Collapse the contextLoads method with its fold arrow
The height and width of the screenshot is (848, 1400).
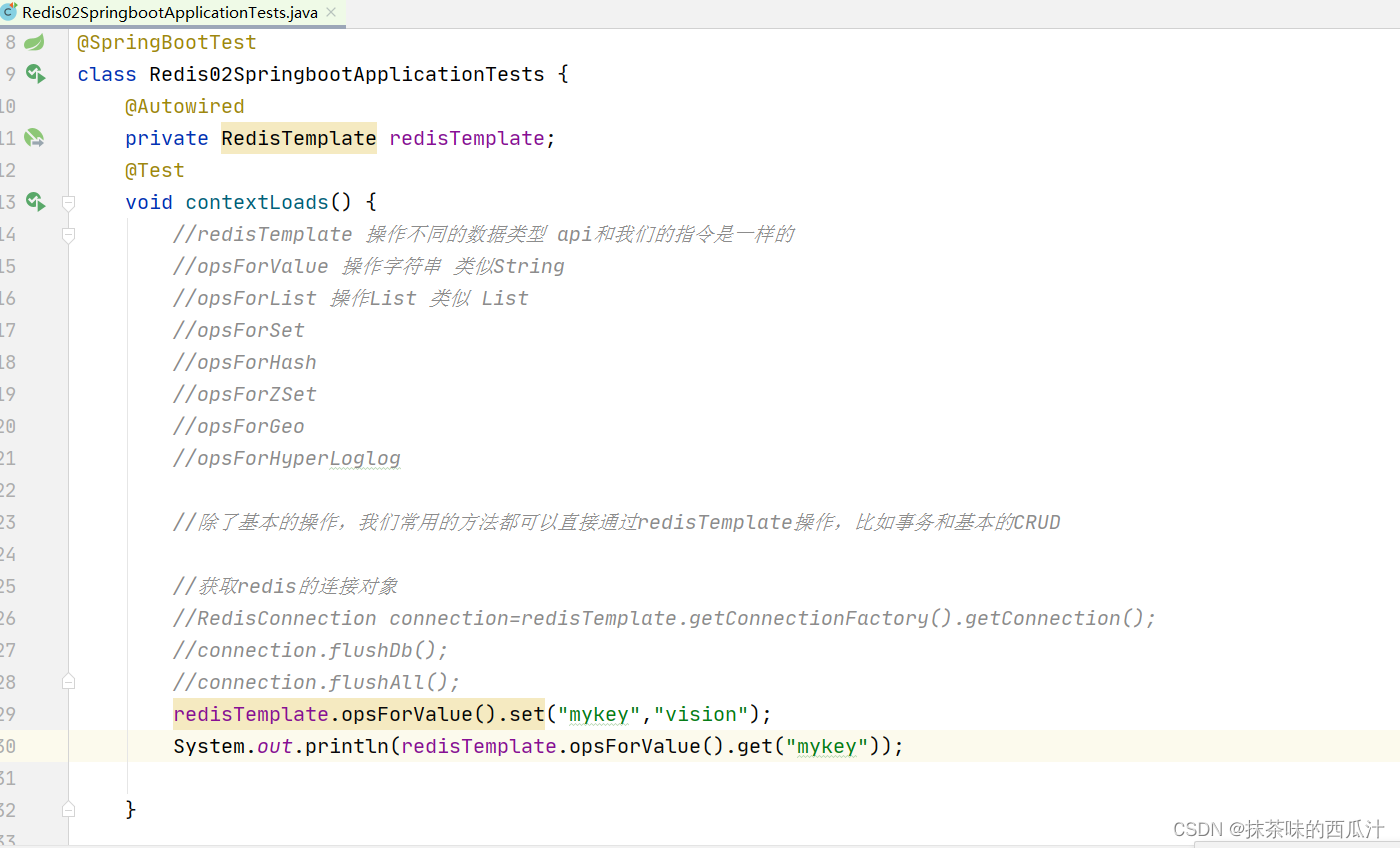[68, 202]
